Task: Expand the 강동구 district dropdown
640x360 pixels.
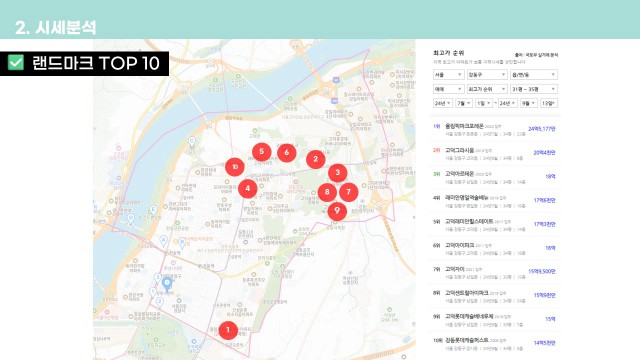Action: click(487, 75)
